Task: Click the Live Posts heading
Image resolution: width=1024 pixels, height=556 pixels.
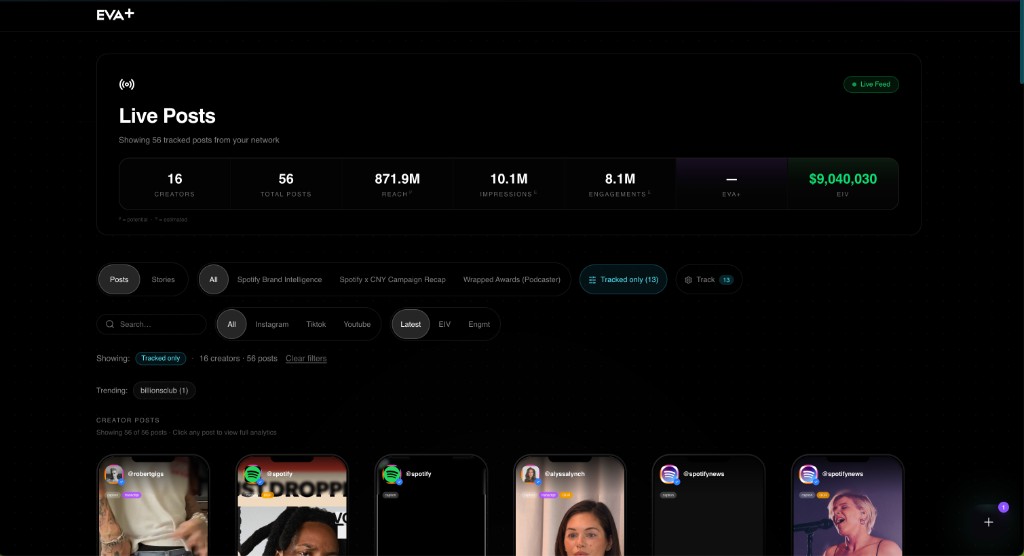Action: (x=167, y=116)
